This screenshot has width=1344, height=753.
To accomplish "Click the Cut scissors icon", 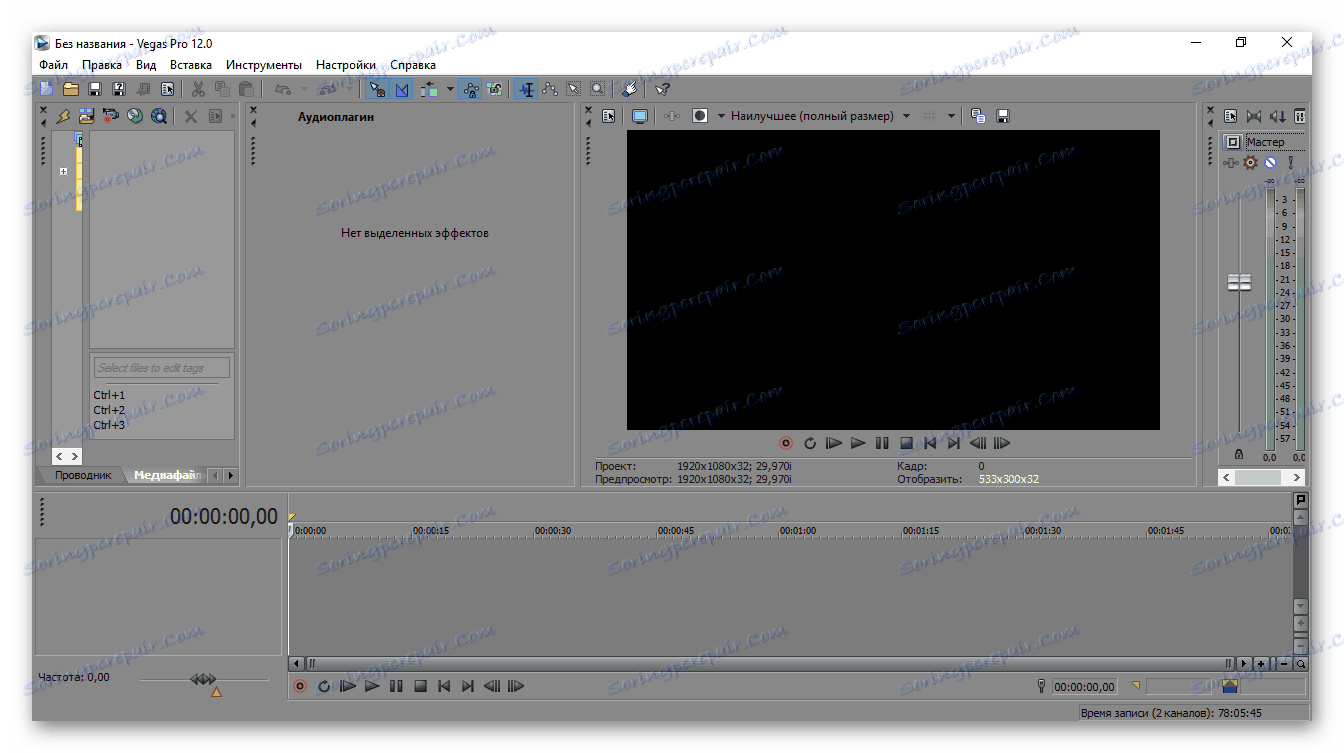I will click(x=197, y=88).
